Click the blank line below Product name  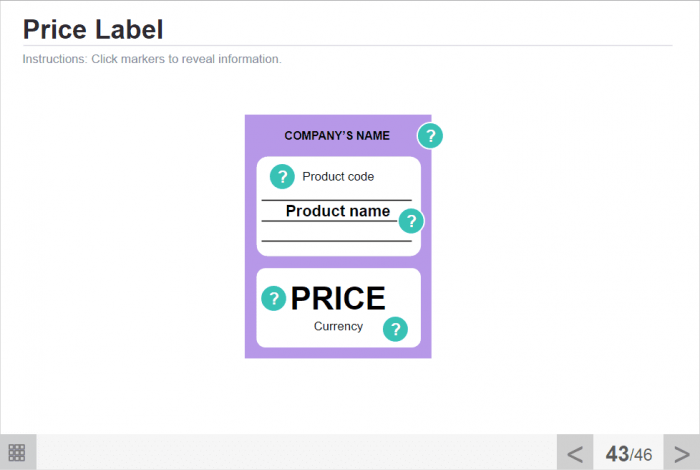336,240
